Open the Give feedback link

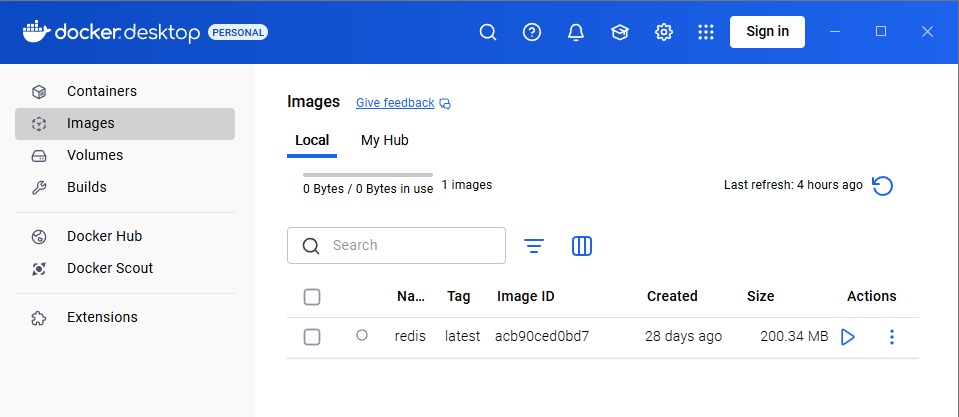395,103
